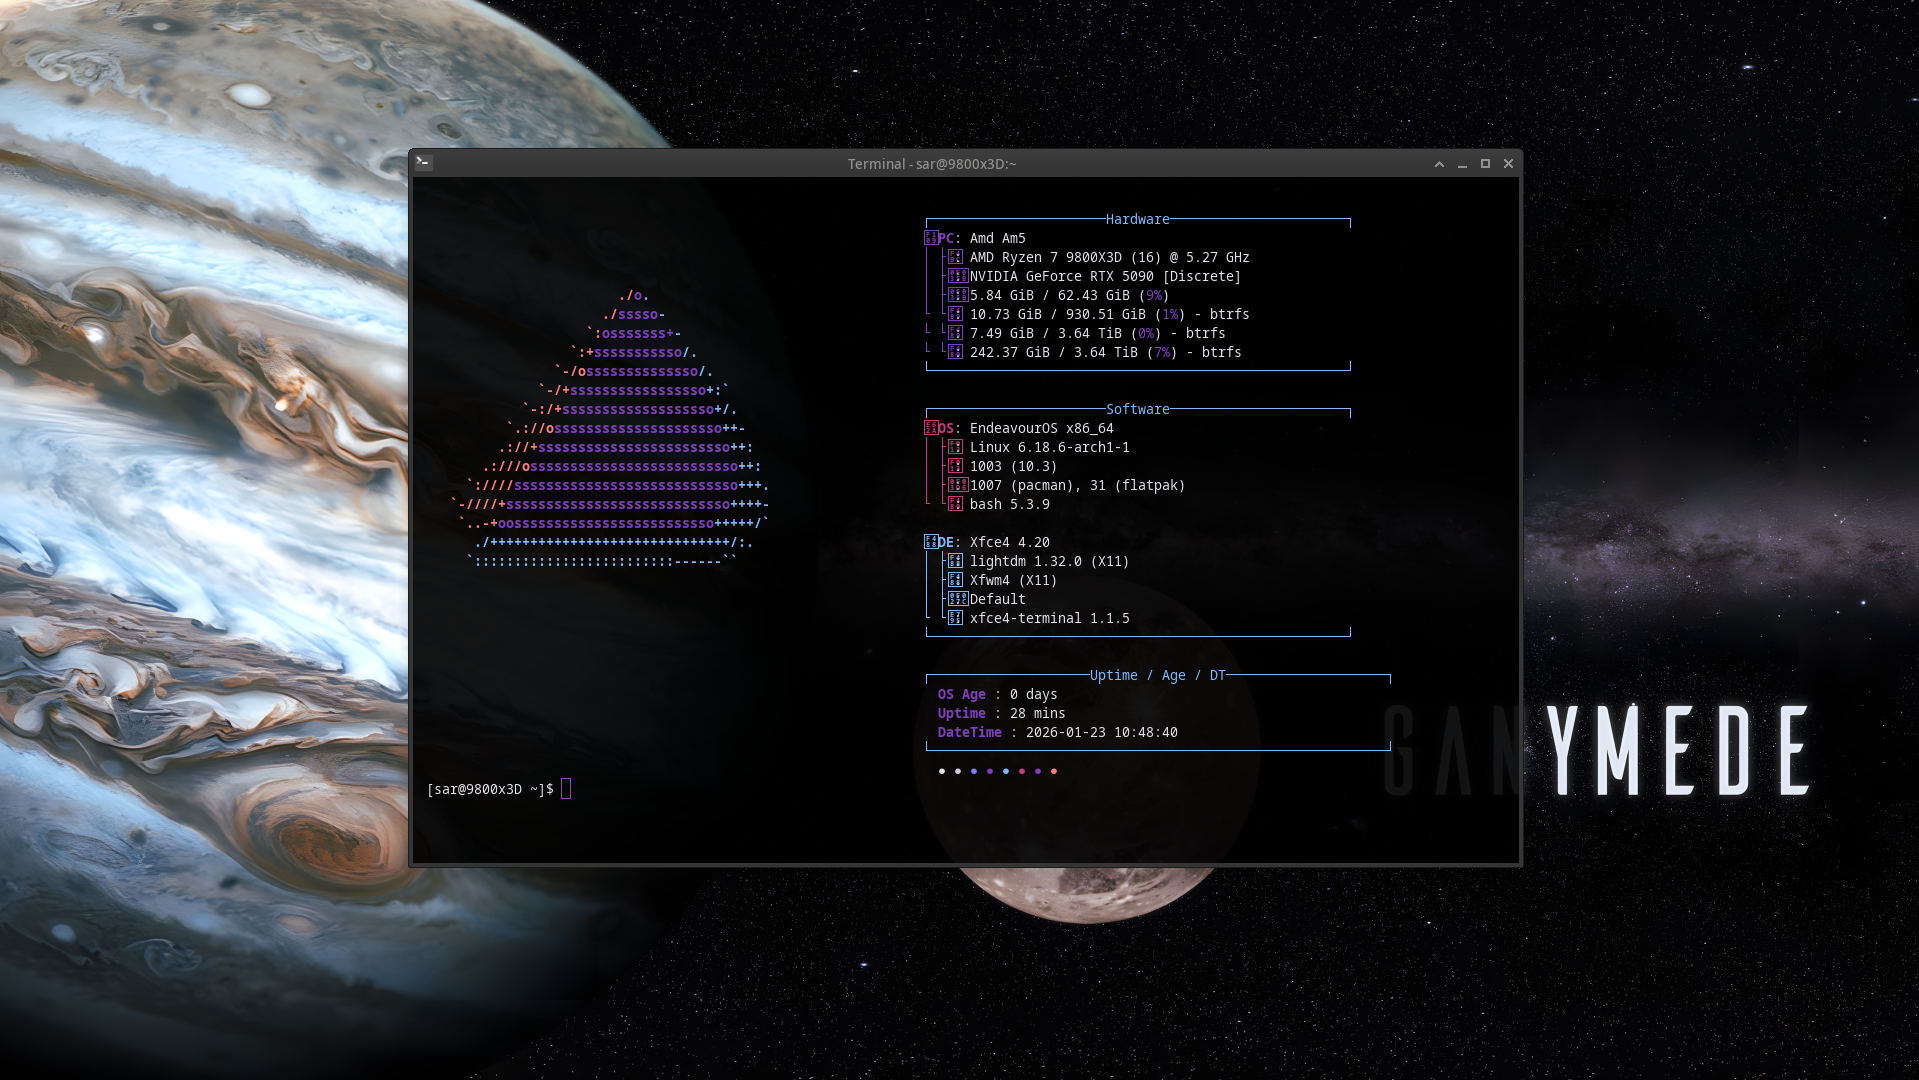The height and width of the screenshot is (1080, 1919).
Task: Click the terminal icon in the title bar
Action: pos(423,163)
